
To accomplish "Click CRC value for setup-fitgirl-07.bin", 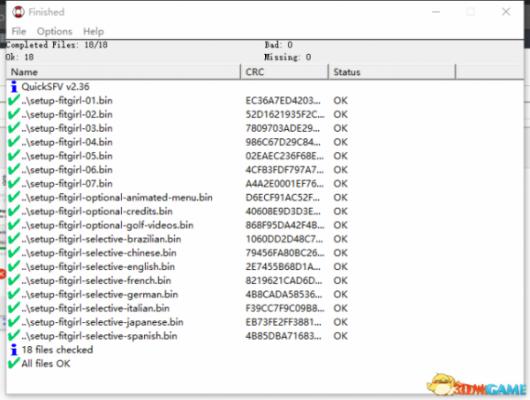I will (284, 184).
